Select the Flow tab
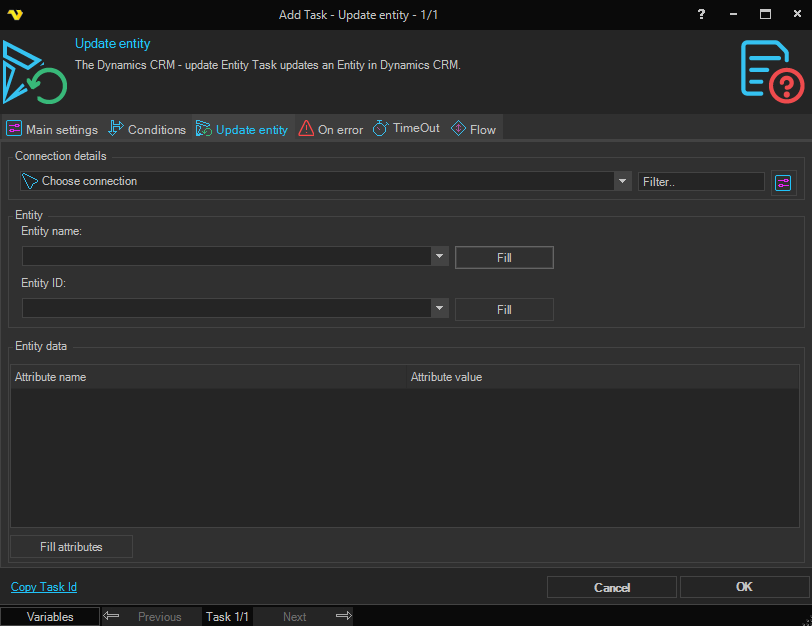Image resolution: width=812 pixels, height=626 pixels. [x=474, y=129]
